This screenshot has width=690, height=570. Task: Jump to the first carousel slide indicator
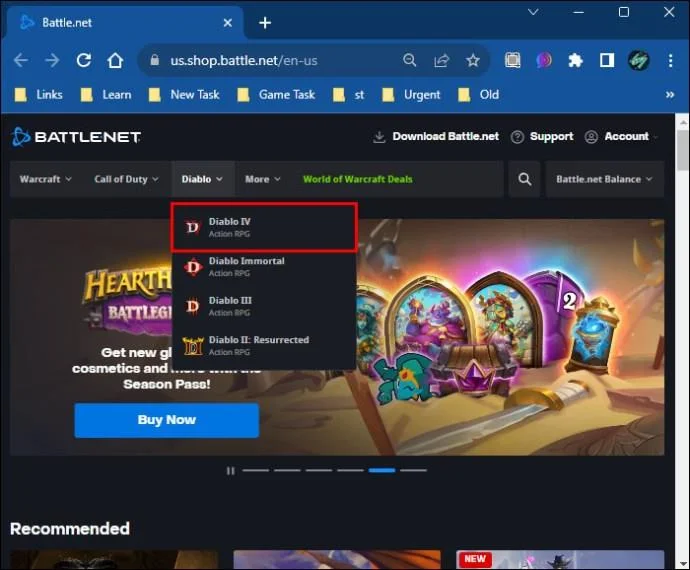pyautogui.click(x=256, y=471)
